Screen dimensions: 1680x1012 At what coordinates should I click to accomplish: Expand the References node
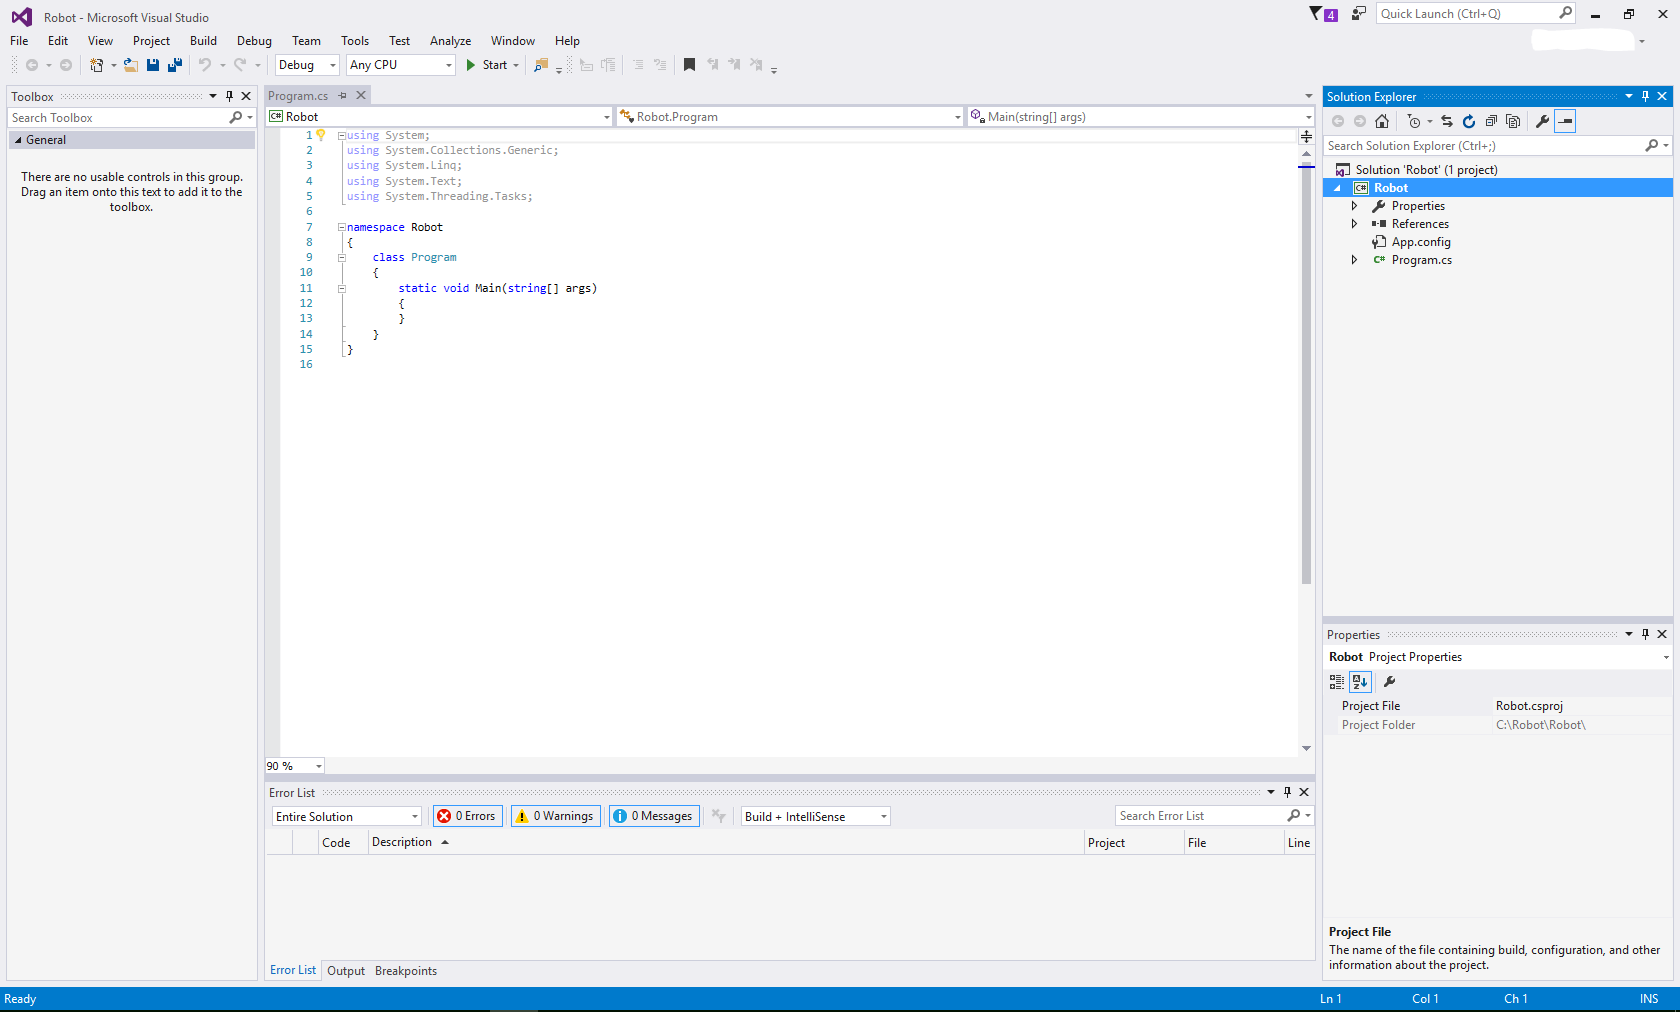click(x=1355, y=223)
